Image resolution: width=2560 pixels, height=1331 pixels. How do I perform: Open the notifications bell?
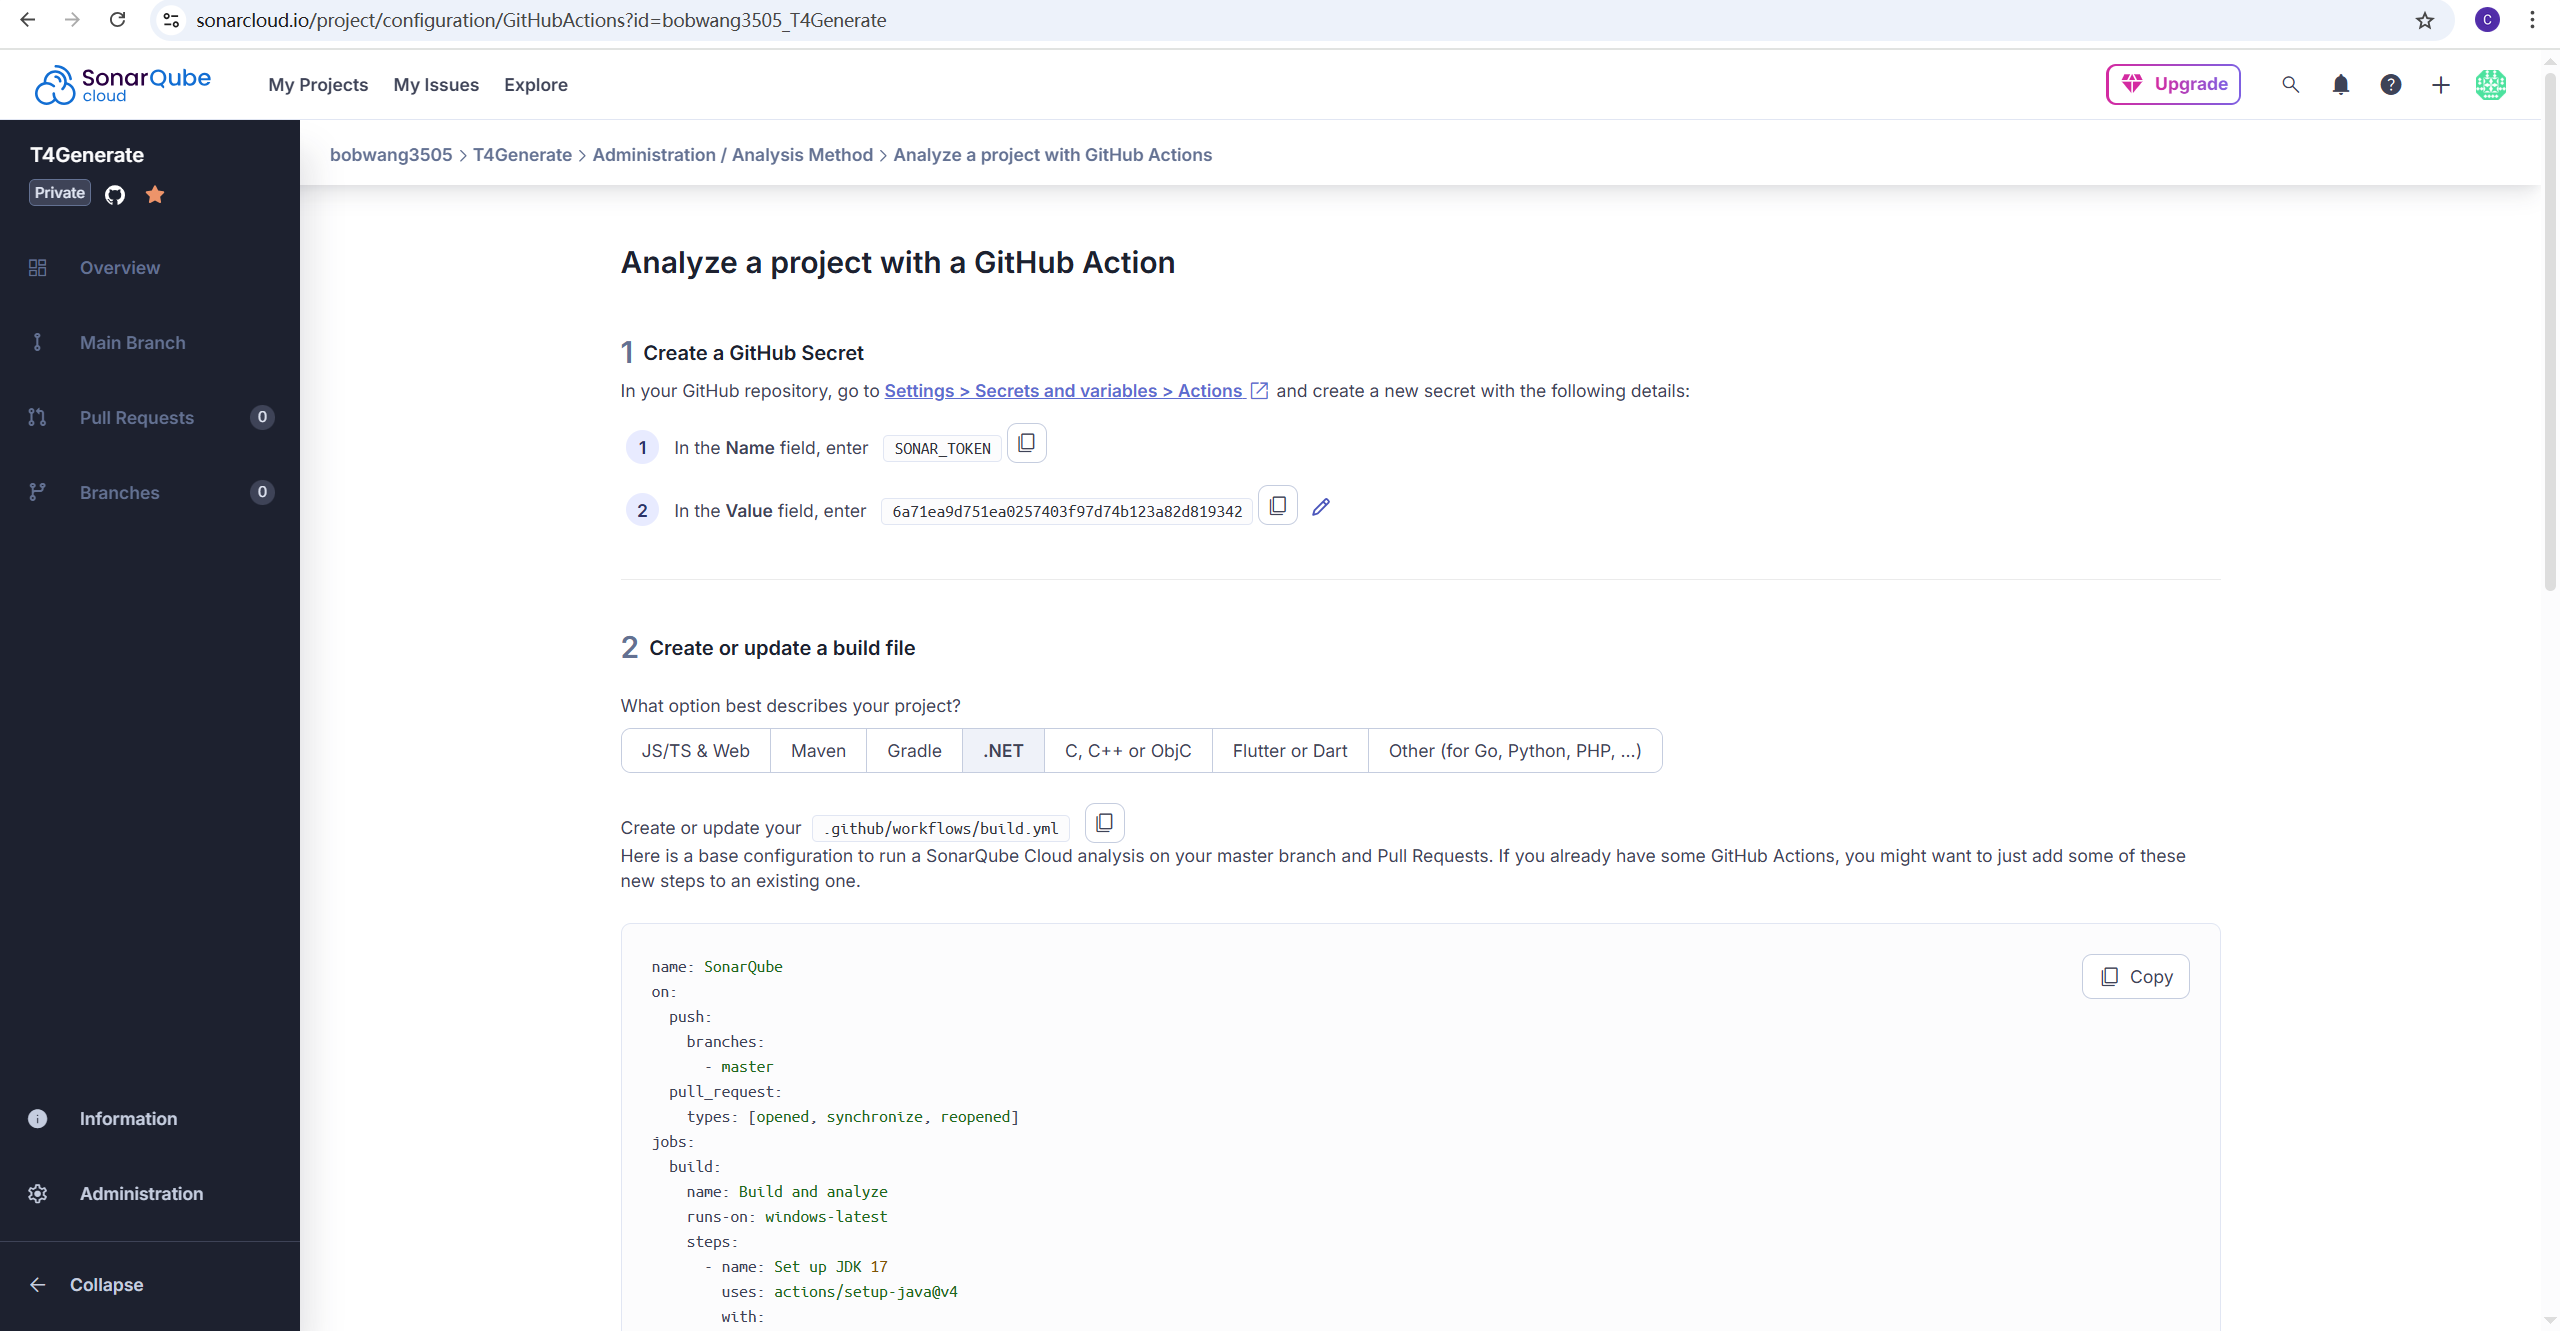point(2340,85)
